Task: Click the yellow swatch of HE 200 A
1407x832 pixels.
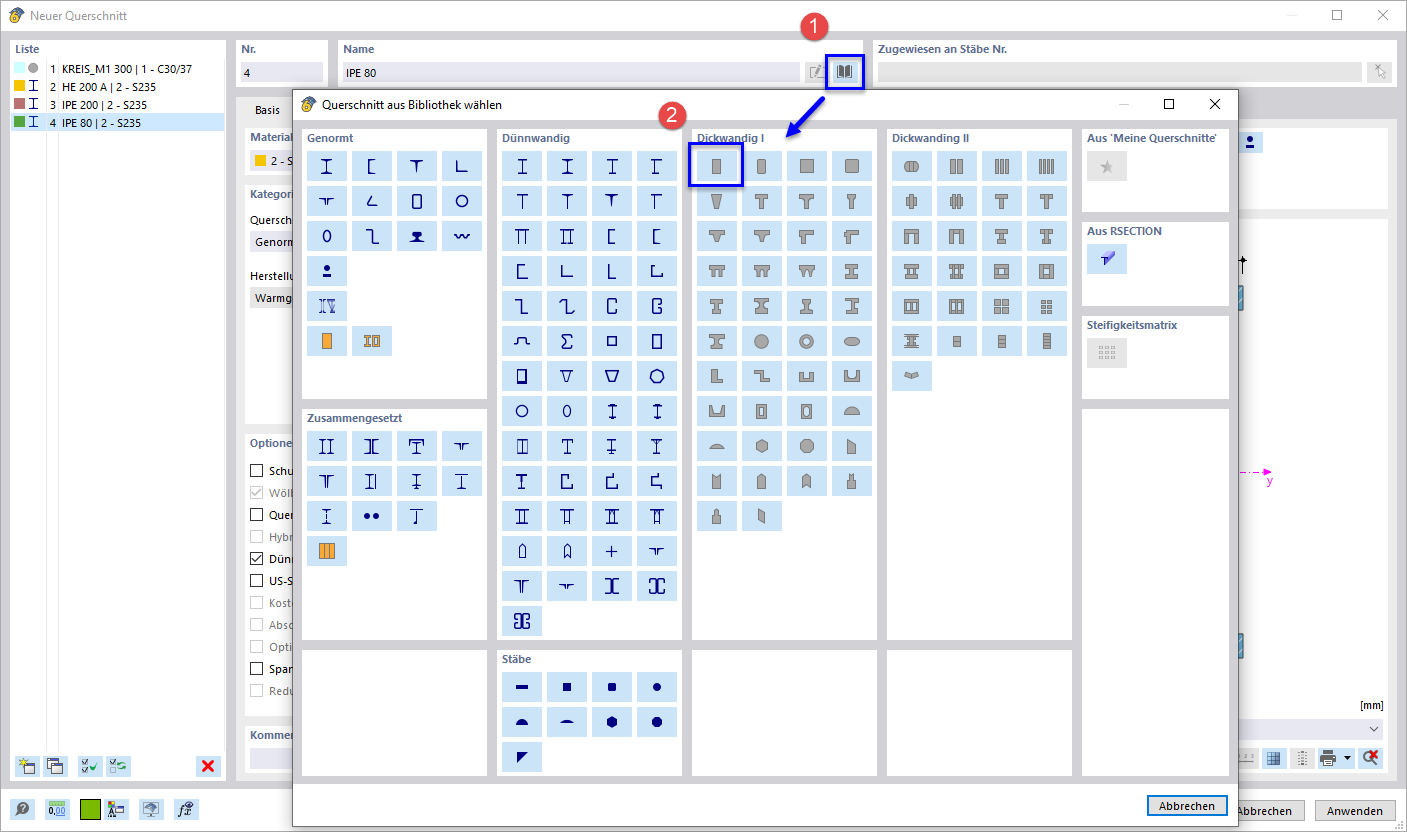Action: pyautogui.click(x=19, y=87)
